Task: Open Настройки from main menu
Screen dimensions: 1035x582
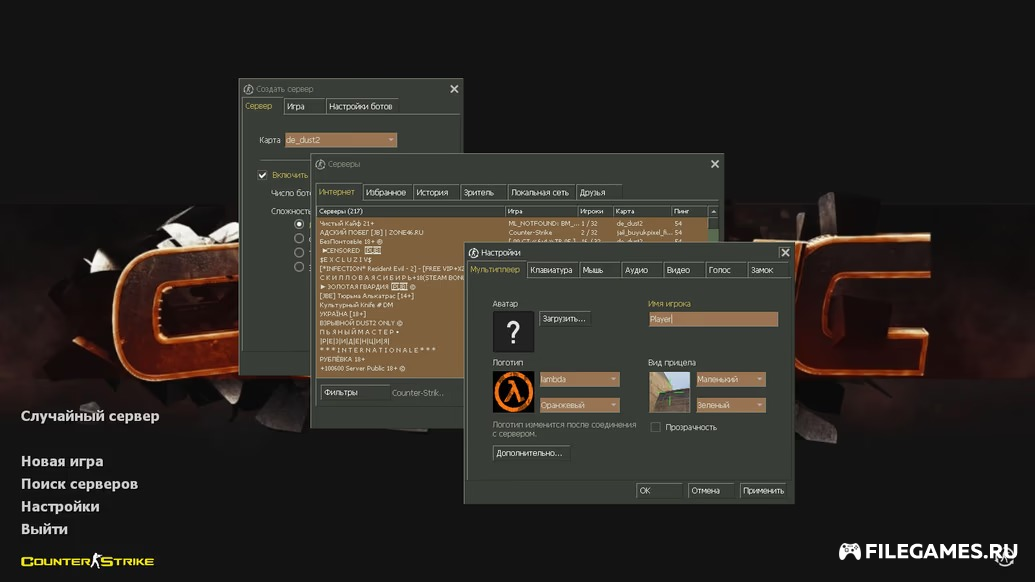Action: coord(60,506)
